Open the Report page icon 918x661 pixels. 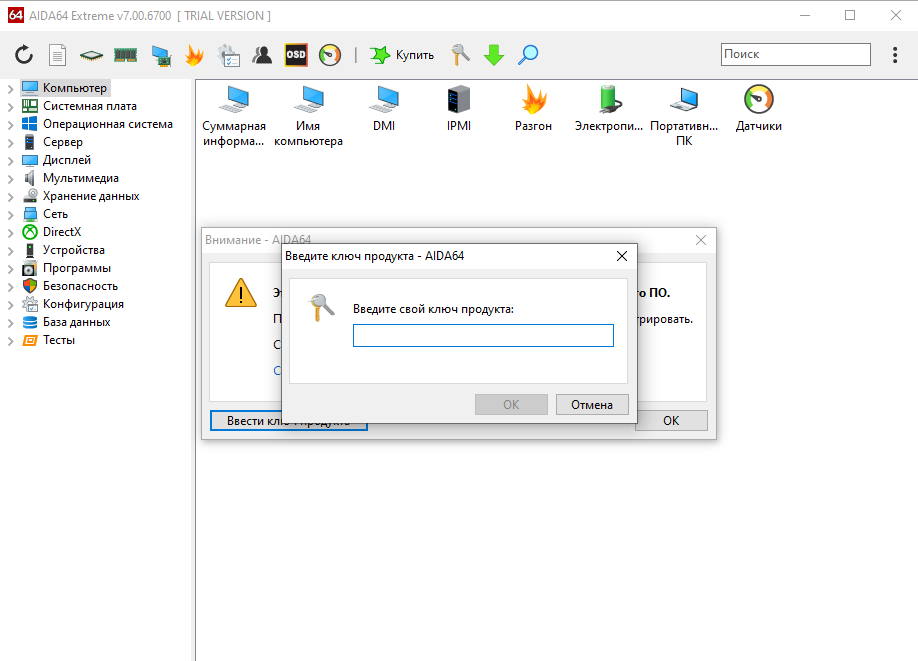point(57,55)
